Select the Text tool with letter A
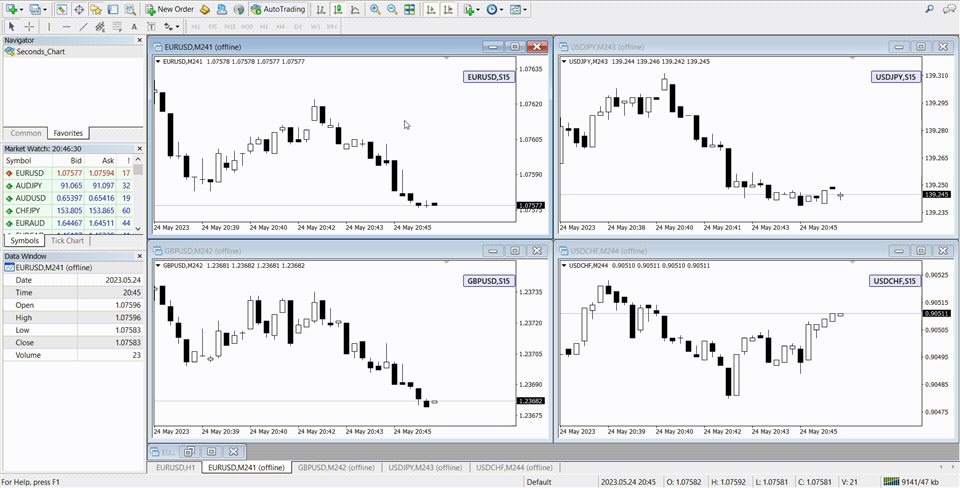This screenshot has width=960, height=488. 134,26
